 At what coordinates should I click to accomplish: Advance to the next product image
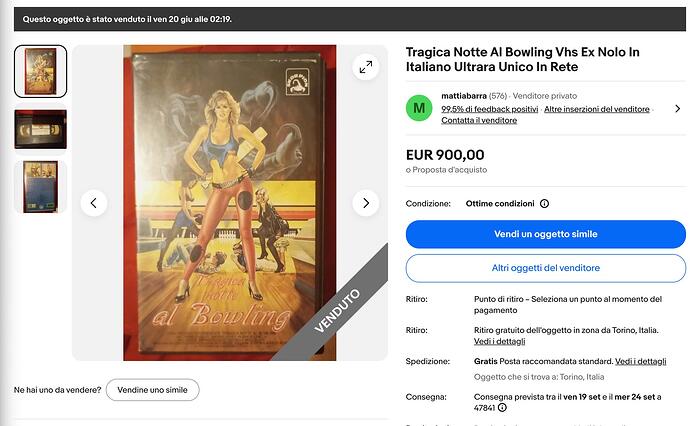click(x=366, y=203)
